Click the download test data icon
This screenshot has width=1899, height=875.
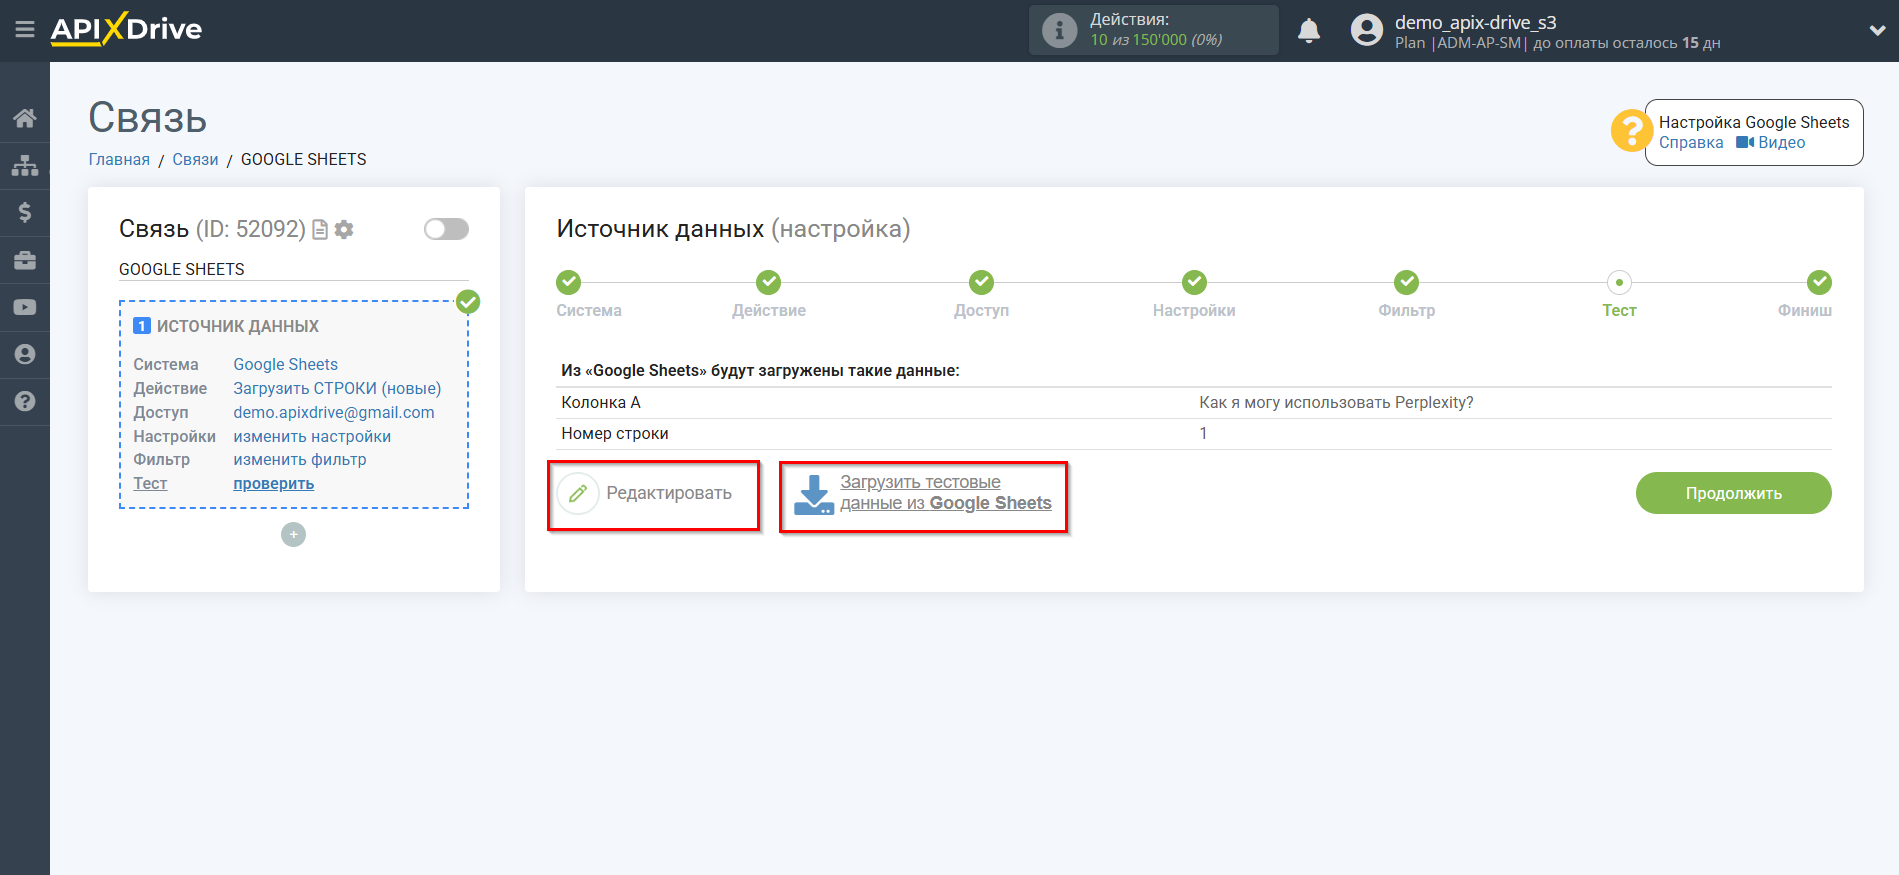click(813, 495)
